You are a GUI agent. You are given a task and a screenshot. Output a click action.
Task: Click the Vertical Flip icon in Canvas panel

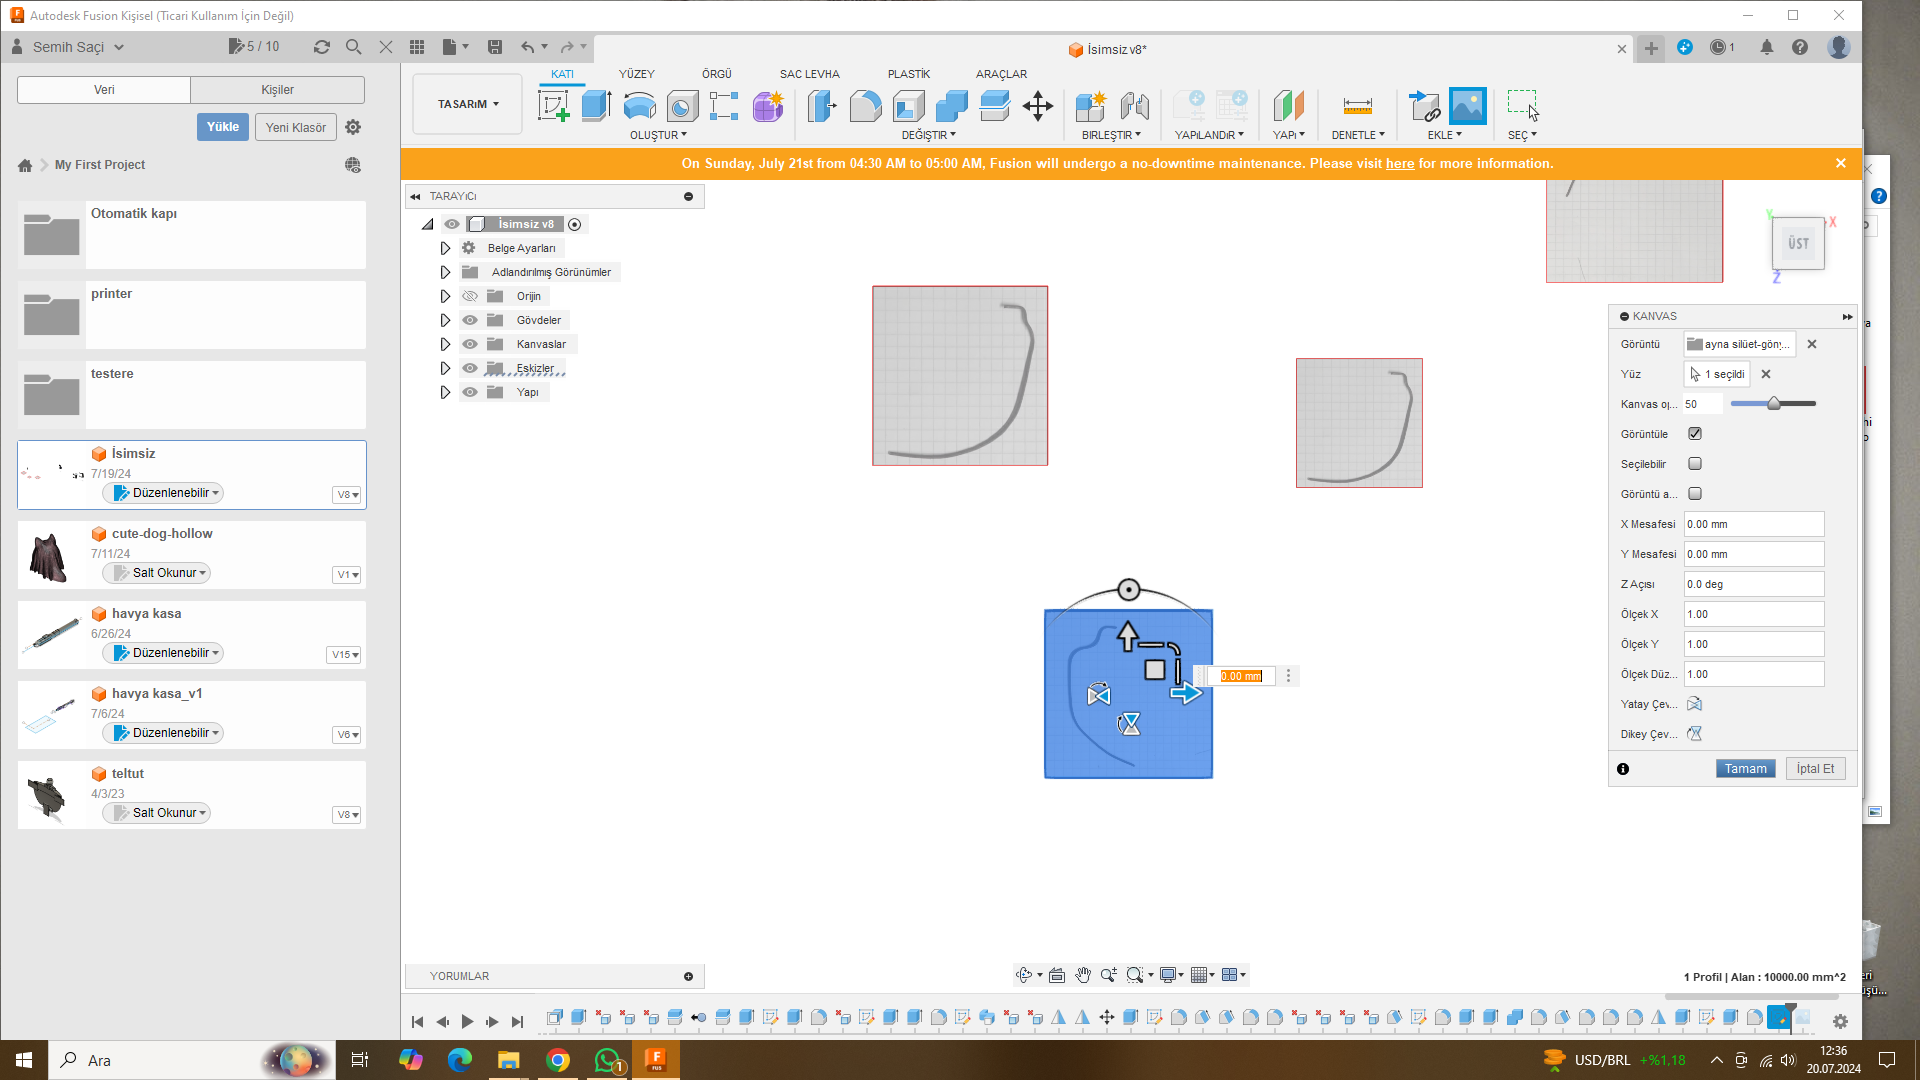[x=1694, y=734]
